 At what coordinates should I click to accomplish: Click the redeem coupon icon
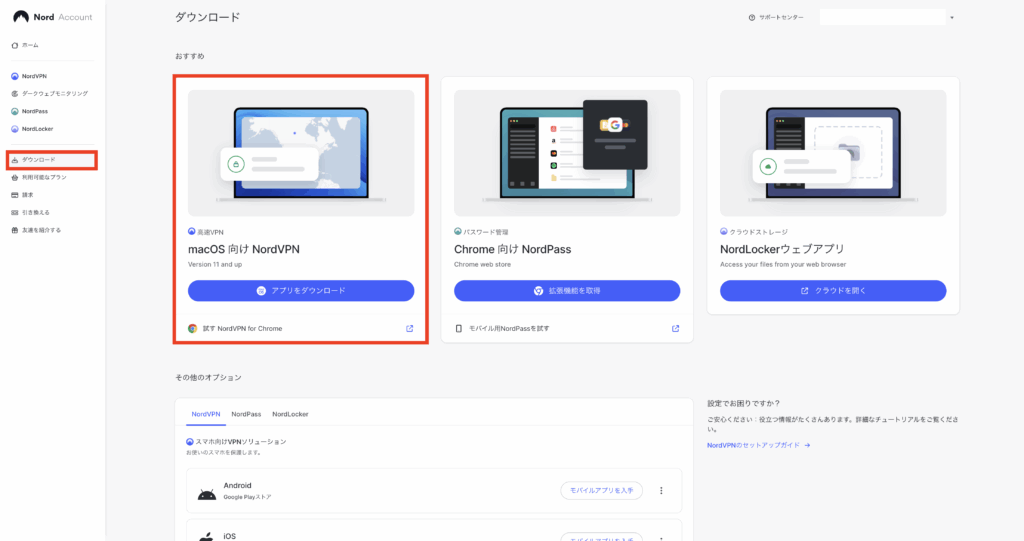tap(14, 212)
